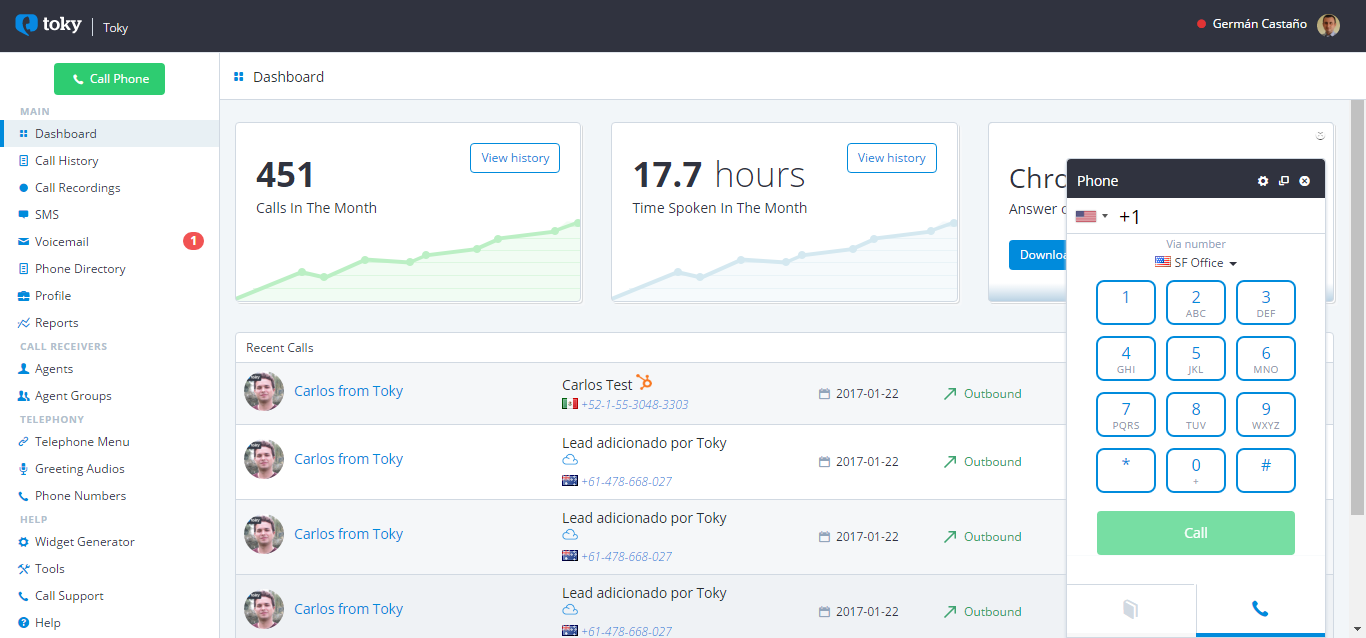Click the Toky logo in header
Screen dimensions: 1366x638
[x=49, y=25]
